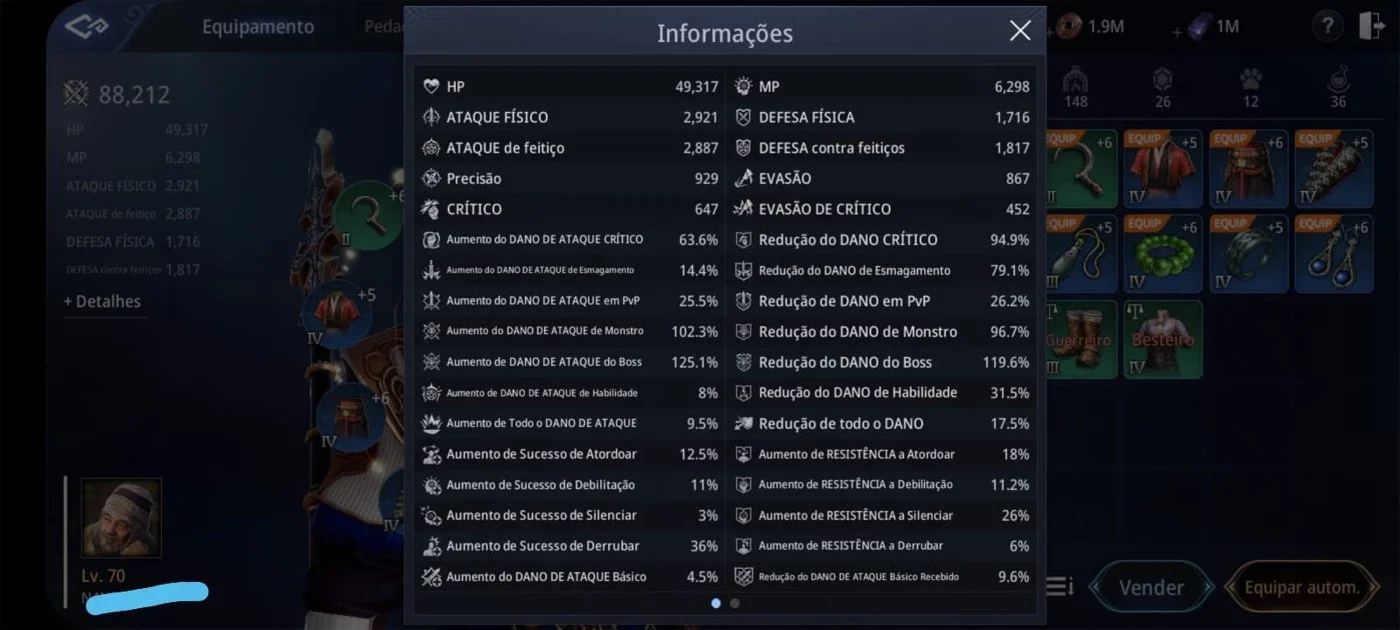Tap the back arrow icon
Screen dimensions: 1400x630
point(84,27)
